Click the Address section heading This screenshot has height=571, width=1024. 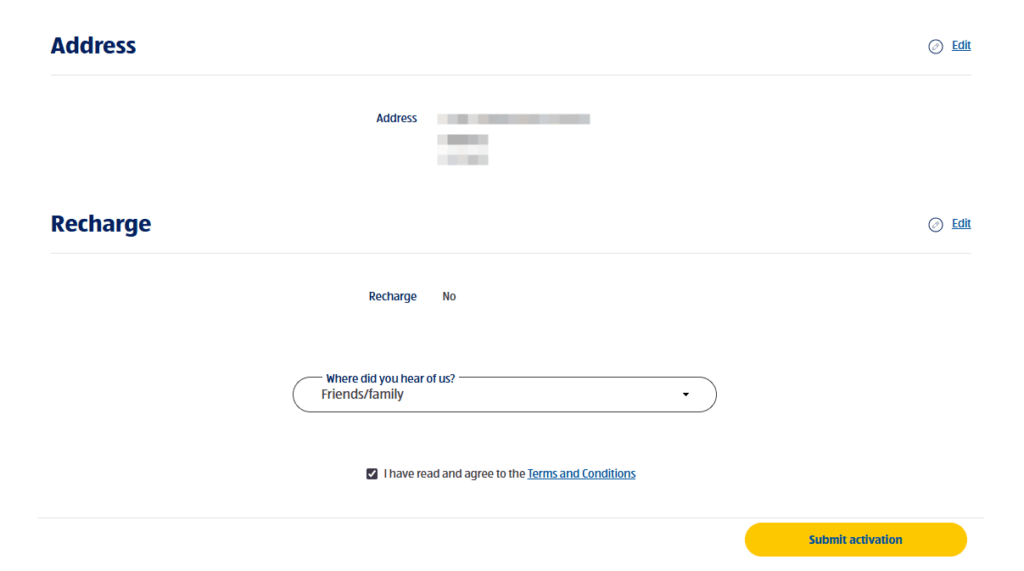pos(93,46)
